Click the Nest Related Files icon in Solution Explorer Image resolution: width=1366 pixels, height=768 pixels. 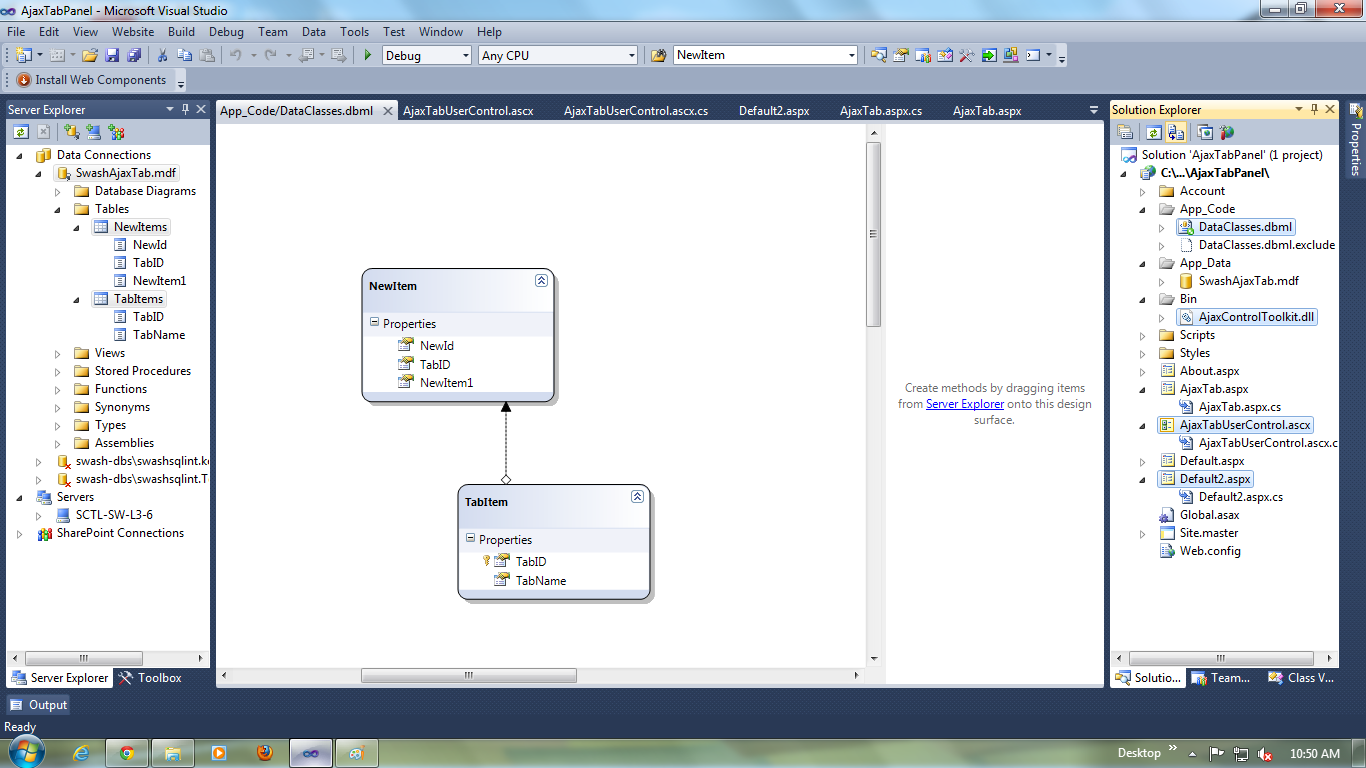(1175, 131)
